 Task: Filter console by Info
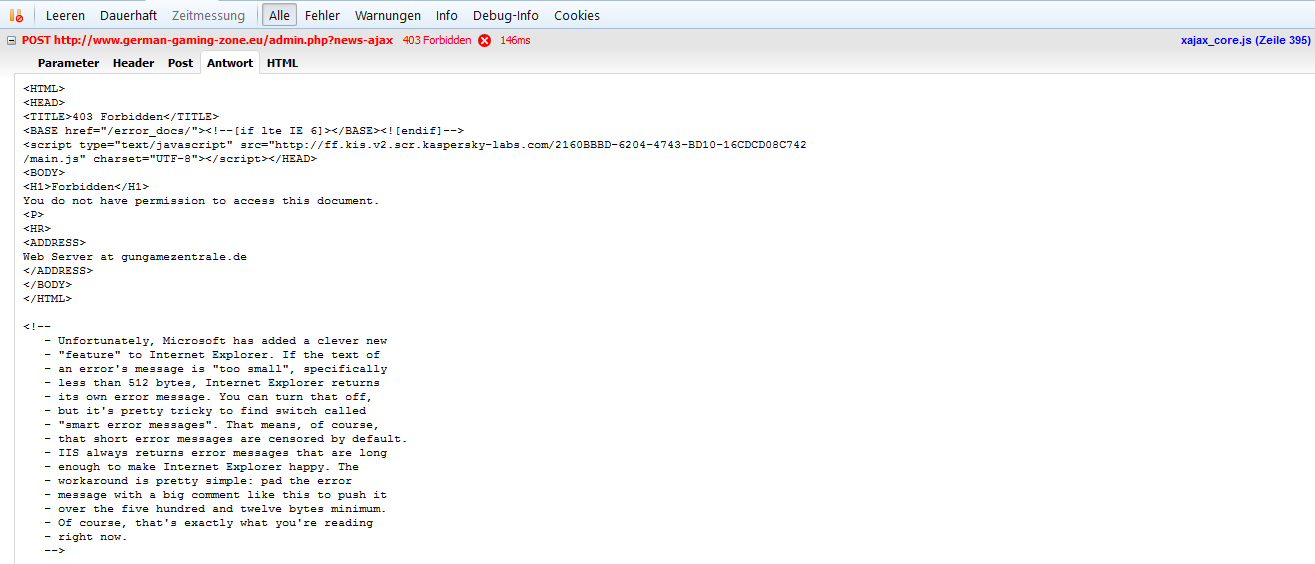[x=447, y=15]
